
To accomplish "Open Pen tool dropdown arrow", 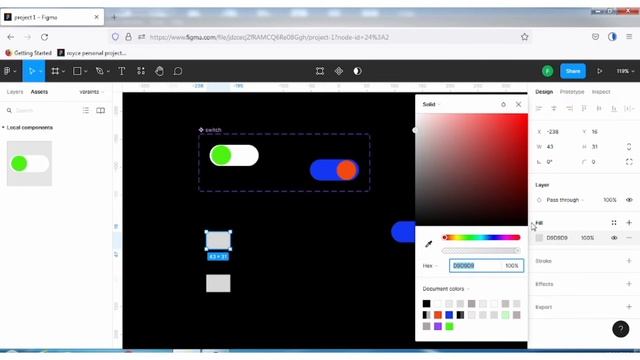I will point(108,71).
